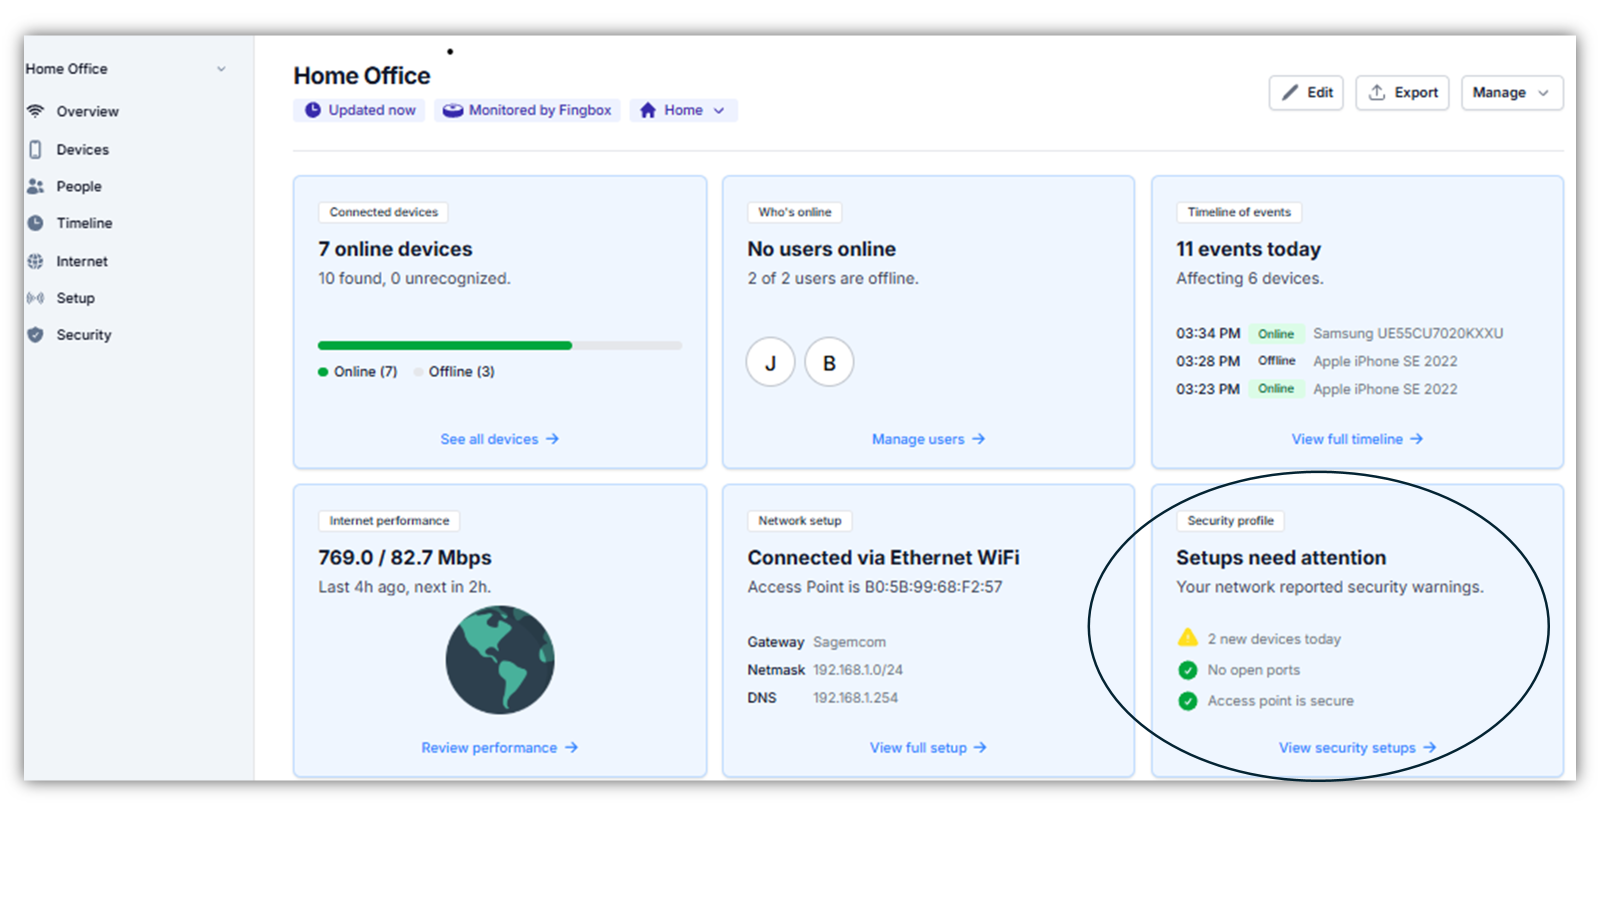Click the Overview WiFi icon in sidebar

point(36,111)
